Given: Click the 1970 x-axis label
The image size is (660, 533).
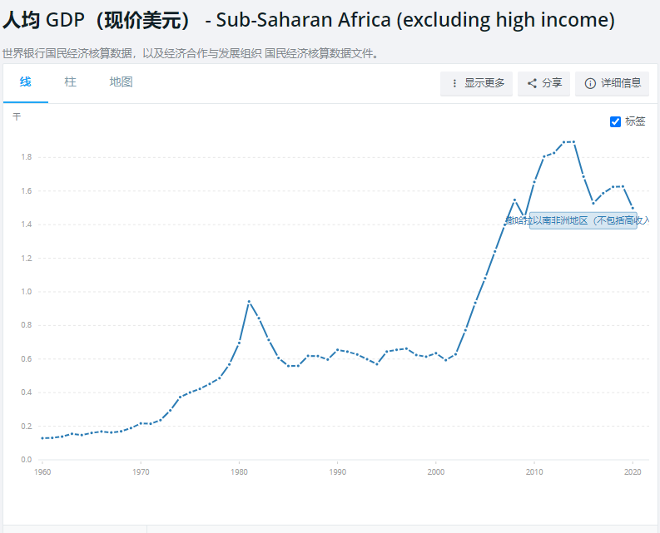Looking at the screenshot, I should coord(140,471).
